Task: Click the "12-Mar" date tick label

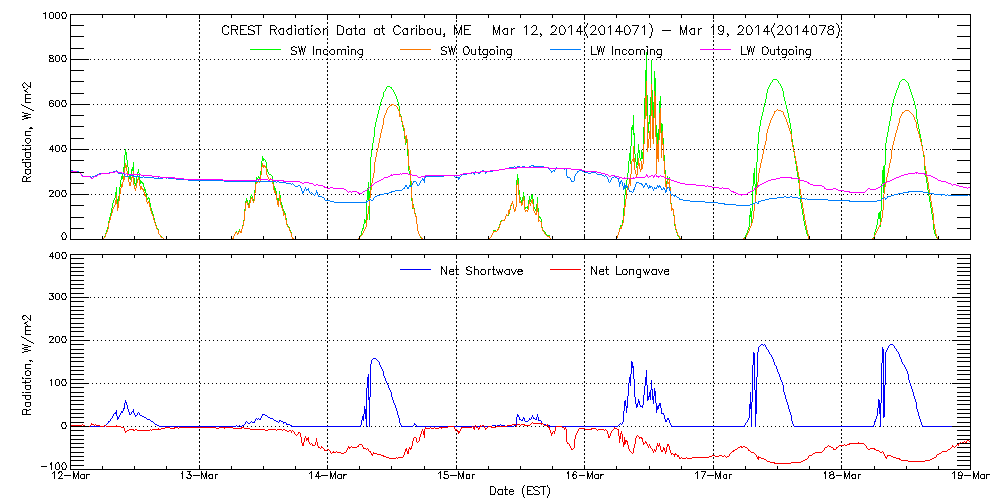Action: [x=71, y=477]
